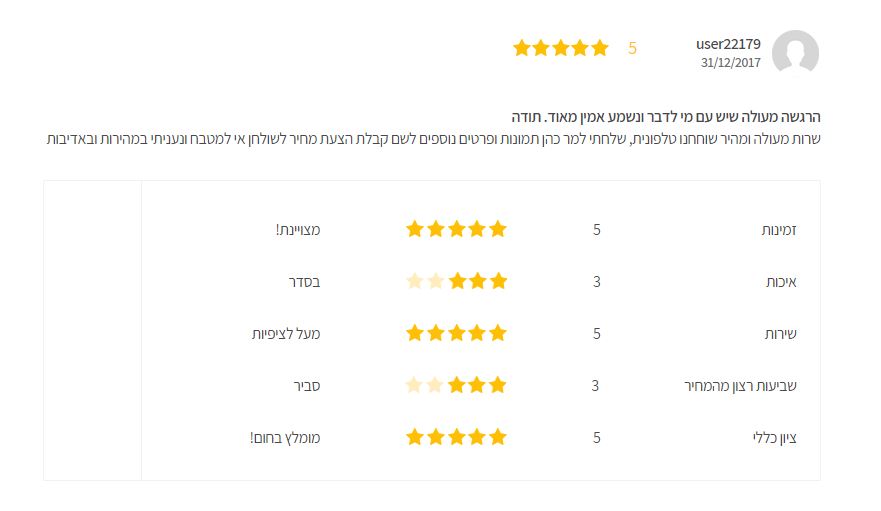Click the review date 31/12/2017
Viewport: 881px width, 511px height.
coord(730,62)
